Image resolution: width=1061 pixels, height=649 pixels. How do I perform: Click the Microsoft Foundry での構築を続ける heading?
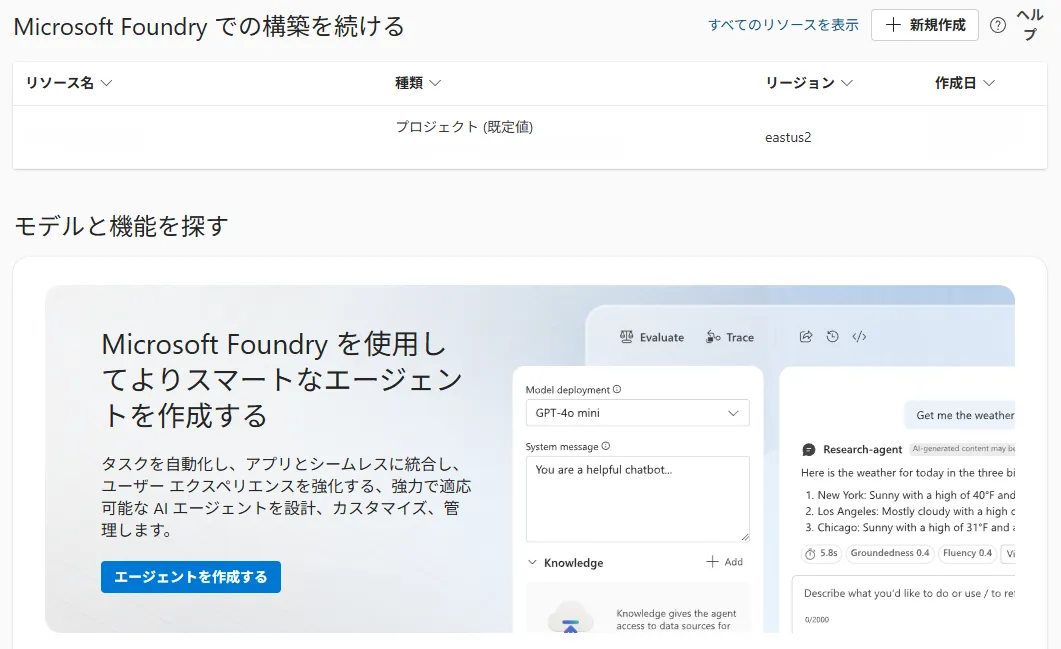coord(209,27)
